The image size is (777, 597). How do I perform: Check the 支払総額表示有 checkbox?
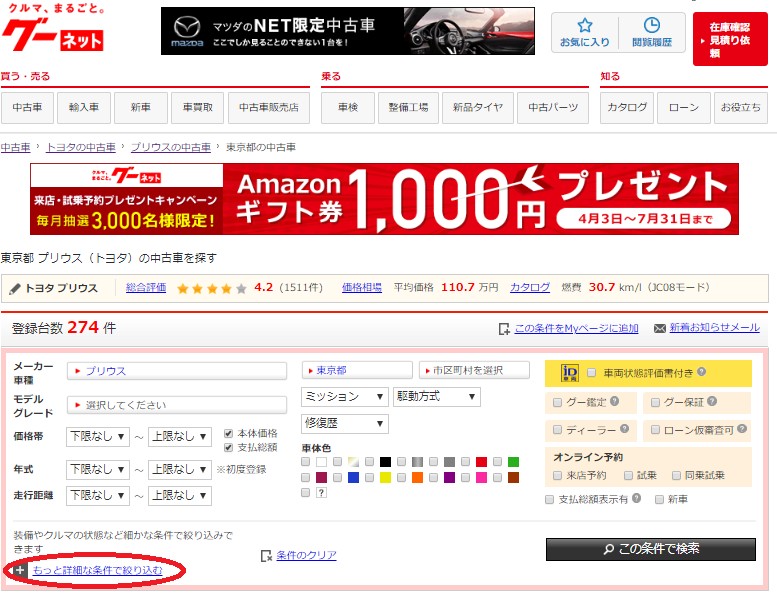tap(549, 499)
